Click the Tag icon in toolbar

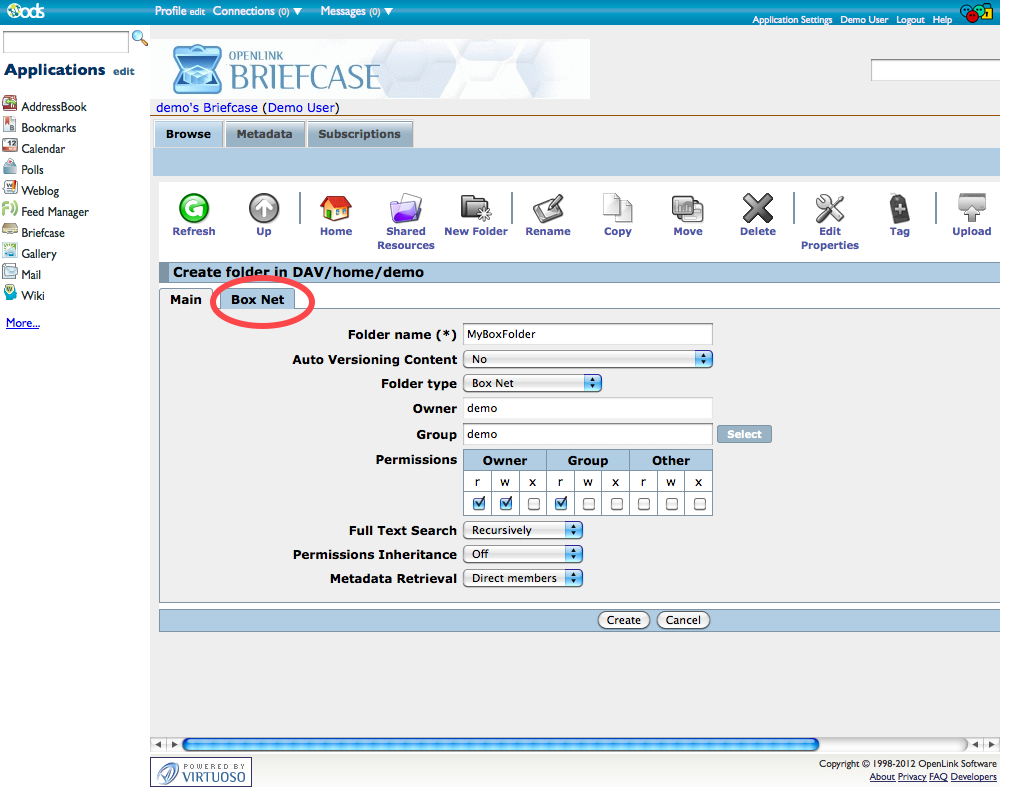(899, 208)
